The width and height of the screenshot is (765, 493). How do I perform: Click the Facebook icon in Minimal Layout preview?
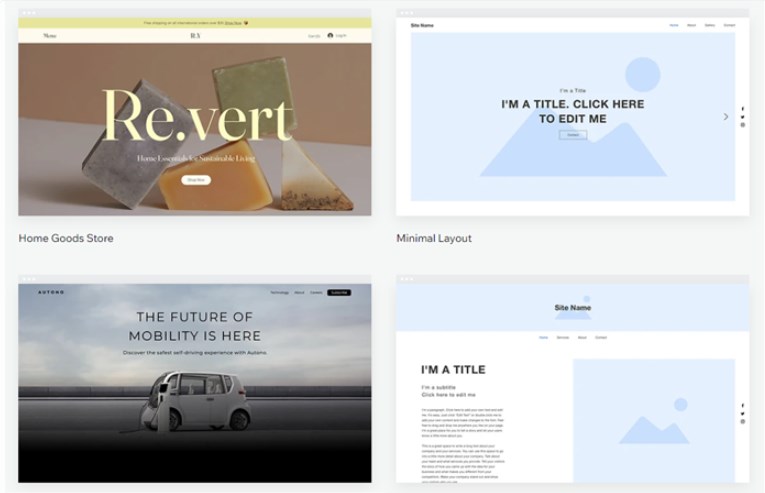743,109
